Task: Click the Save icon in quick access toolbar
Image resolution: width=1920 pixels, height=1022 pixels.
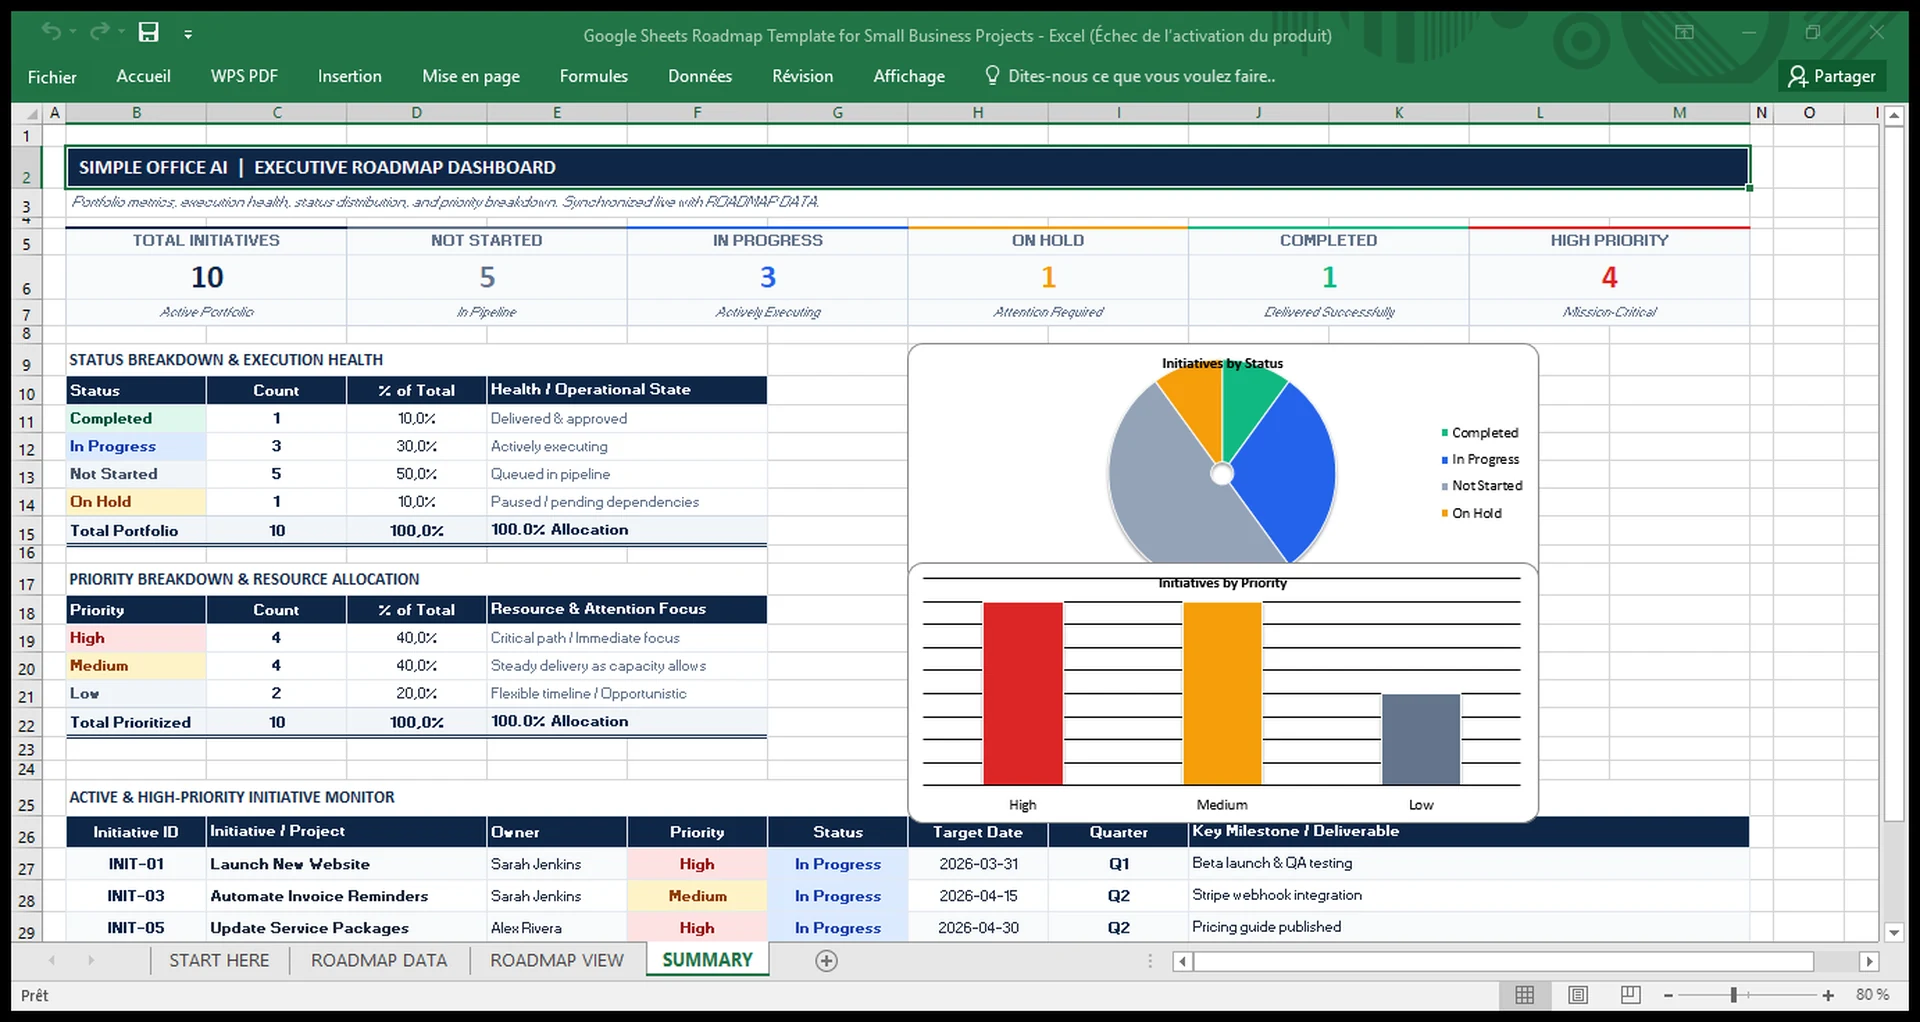Action: pos(148,33)
